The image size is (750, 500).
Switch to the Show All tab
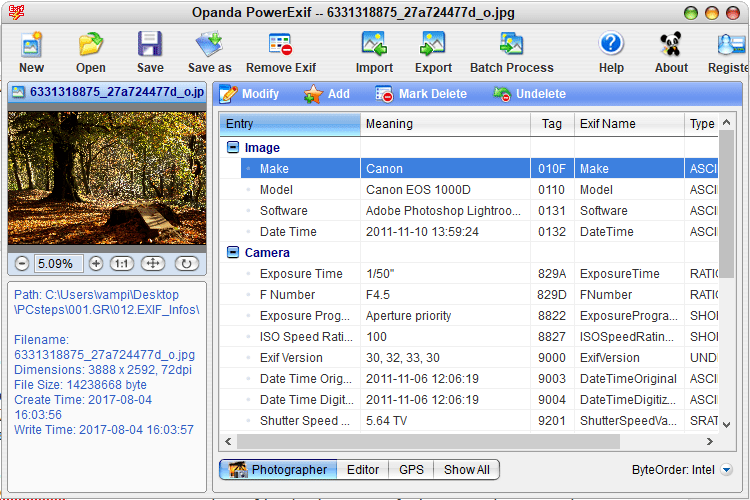[466, 470]
